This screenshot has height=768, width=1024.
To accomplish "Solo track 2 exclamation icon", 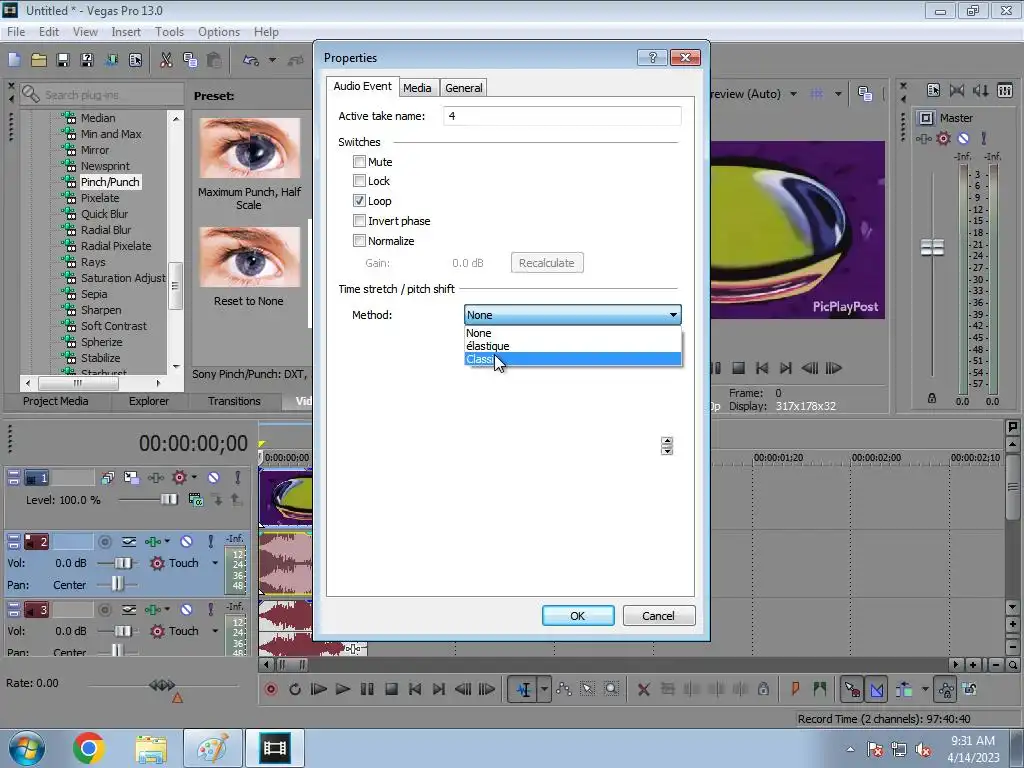I will click(x=210, y=541).
